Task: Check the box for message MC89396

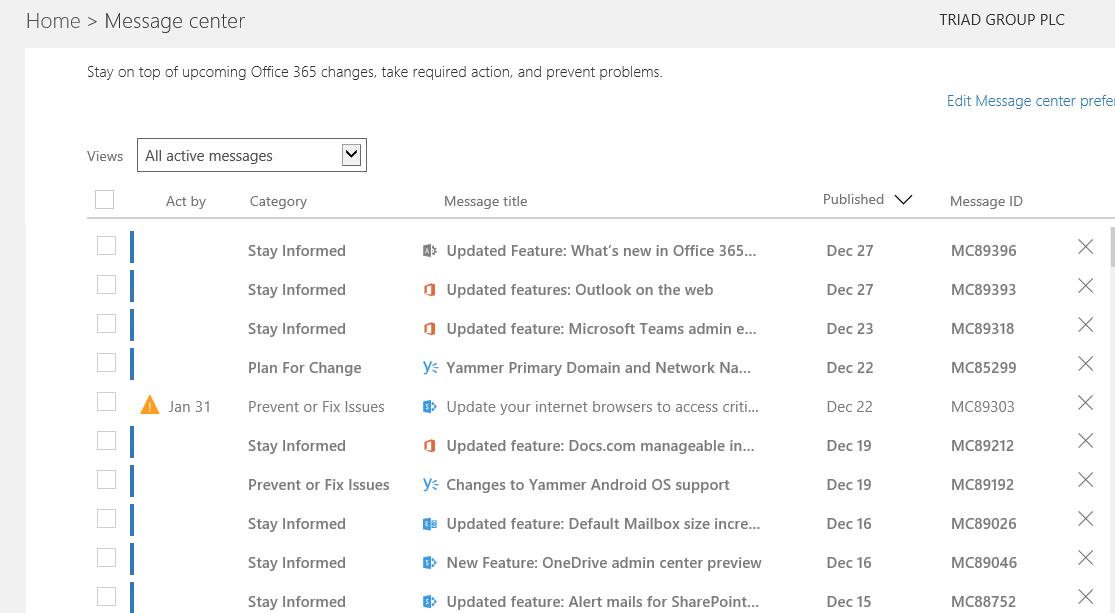Action: (107, 245)
